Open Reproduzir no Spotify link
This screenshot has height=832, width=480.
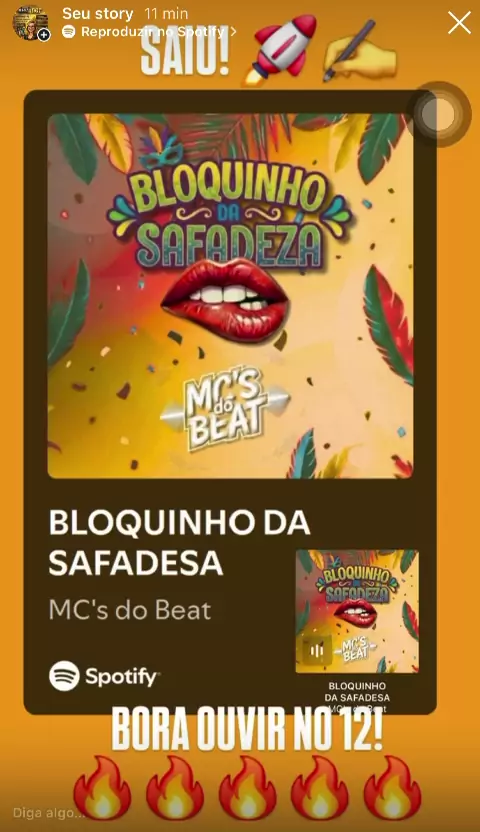(153, 32)
